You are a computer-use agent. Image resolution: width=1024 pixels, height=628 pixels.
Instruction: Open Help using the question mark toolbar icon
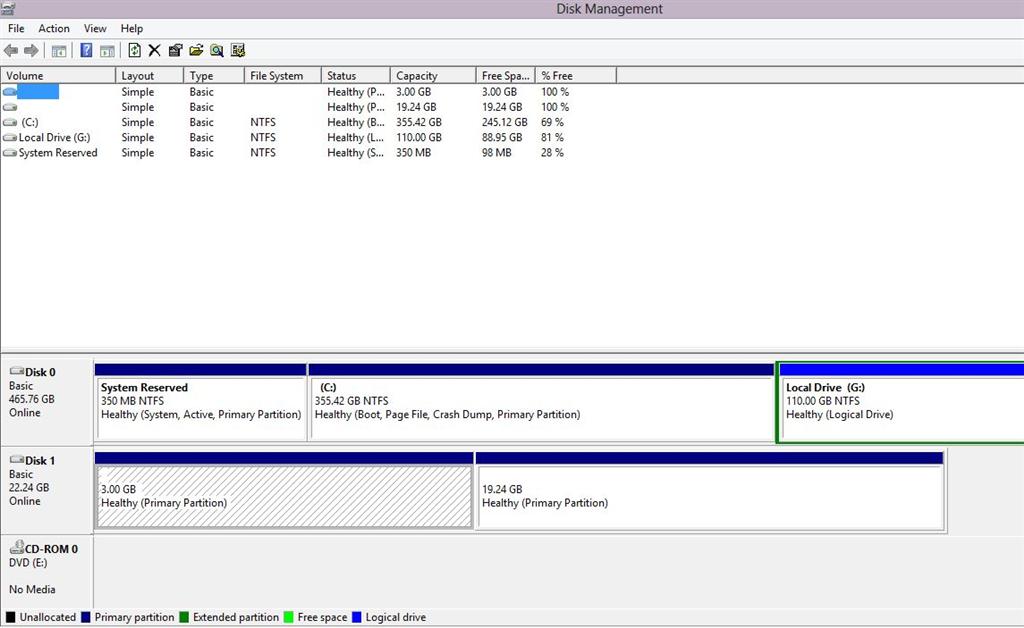coord(85,50)
